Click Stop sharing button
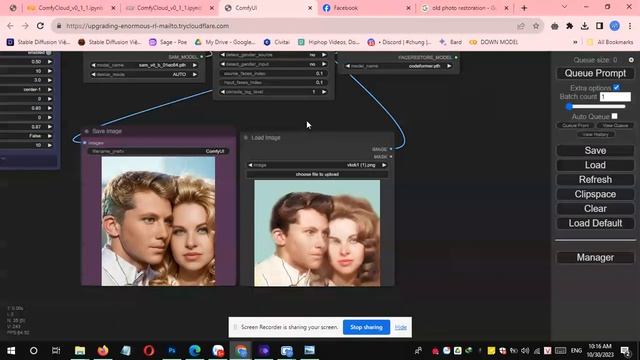The width and height of the screenshot is (640, 360). 366,327
